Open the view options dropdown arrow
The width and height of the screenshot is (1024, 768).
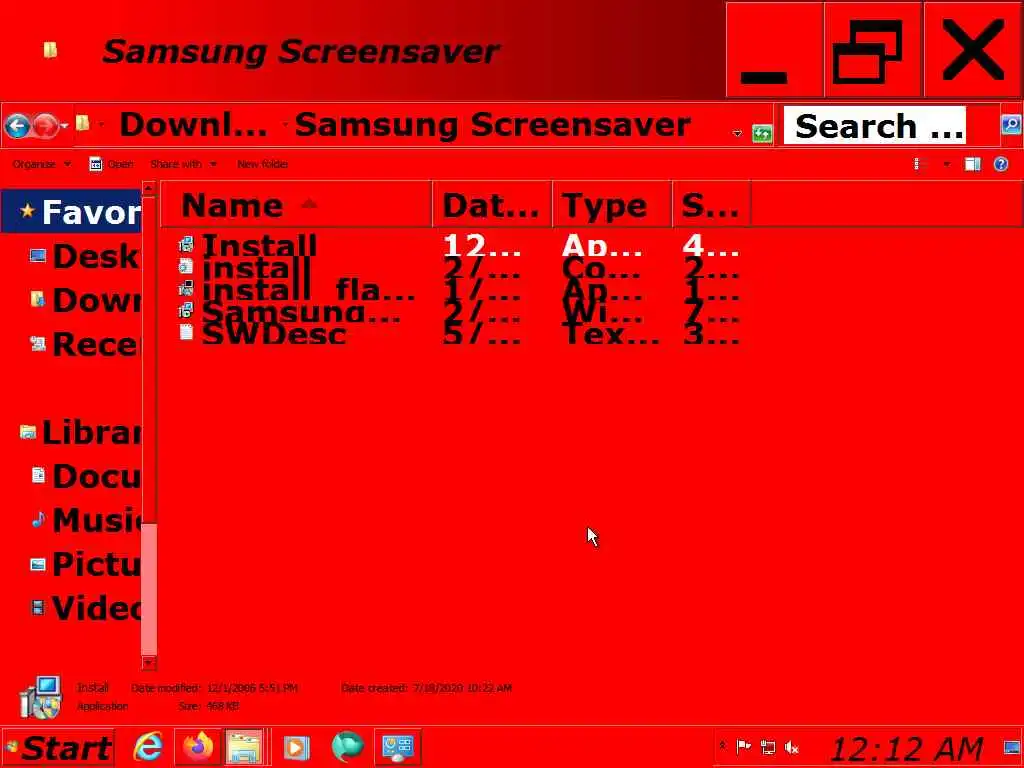946,165
